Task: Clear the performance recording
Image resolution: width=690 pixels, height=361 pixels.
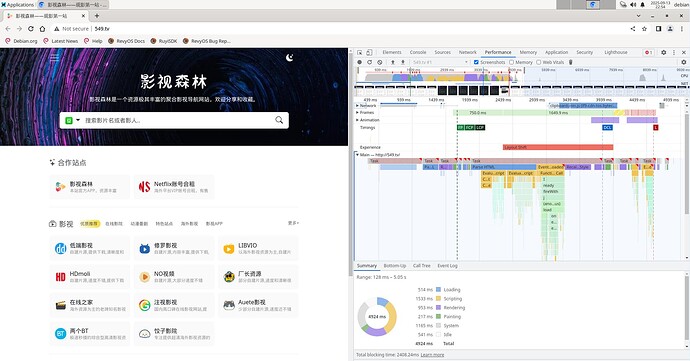Action: click(x=380, y=63)
